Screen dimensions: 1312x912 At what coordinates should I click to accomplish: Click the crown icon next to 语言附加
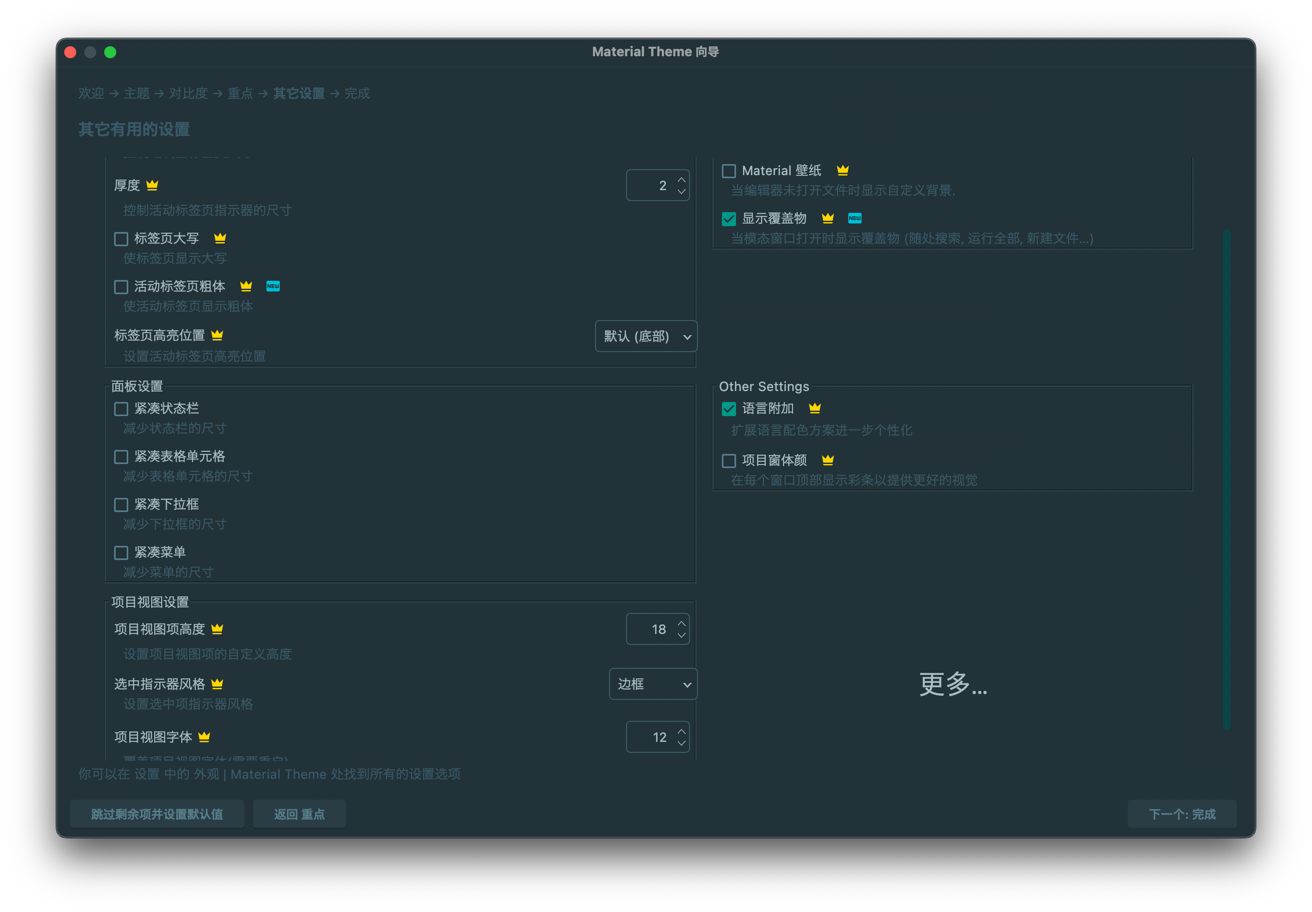pyautogui.click(x=814, y=408)
